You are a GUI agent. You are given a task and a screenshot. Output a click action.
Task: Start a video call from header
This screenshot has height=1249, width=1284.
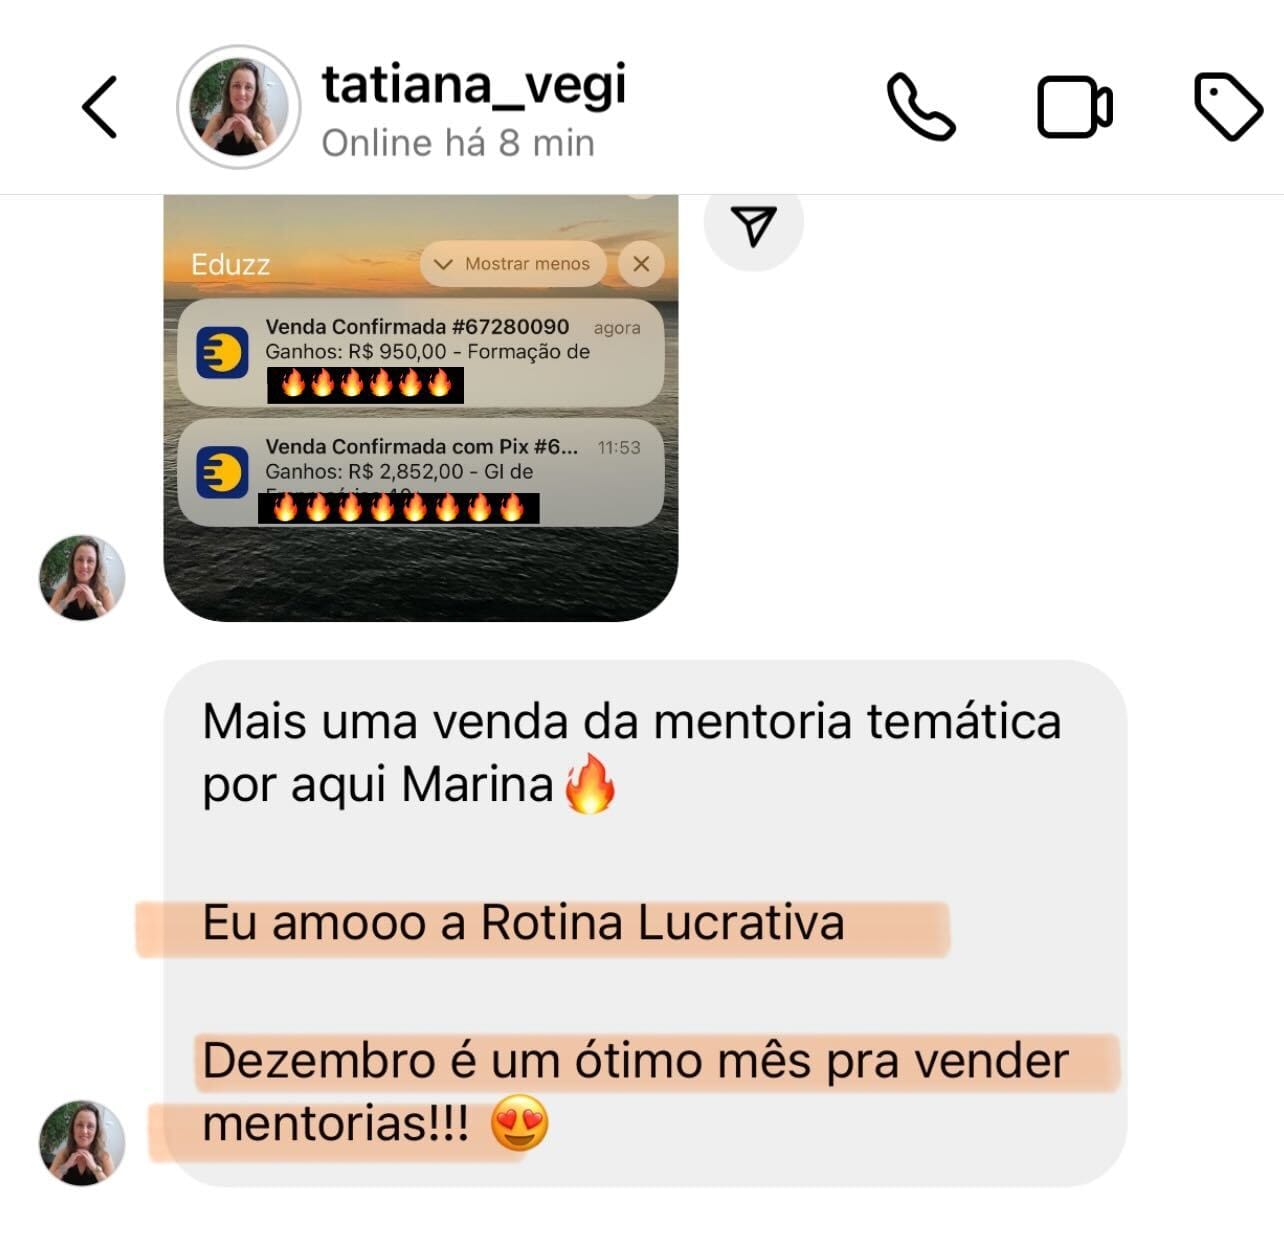point(1075,107)
